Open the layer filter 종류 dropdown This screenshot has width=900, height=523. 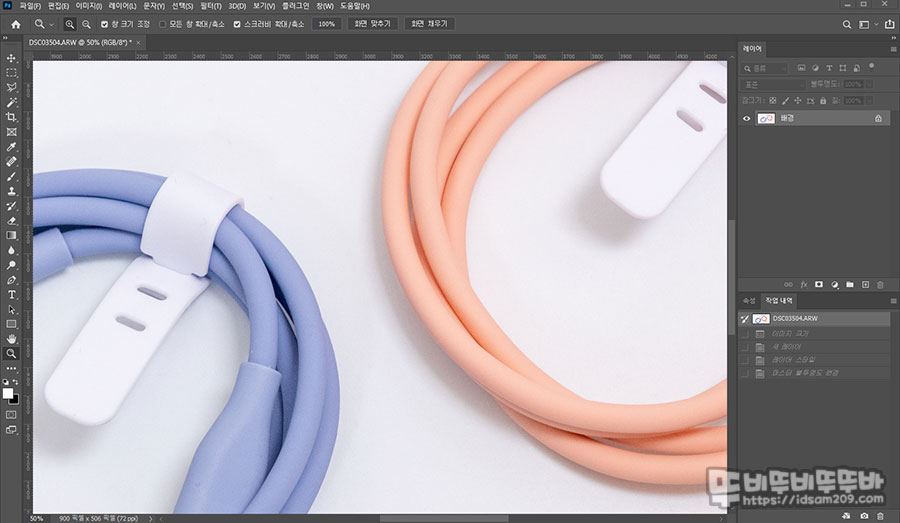click(x=766, y=68)
